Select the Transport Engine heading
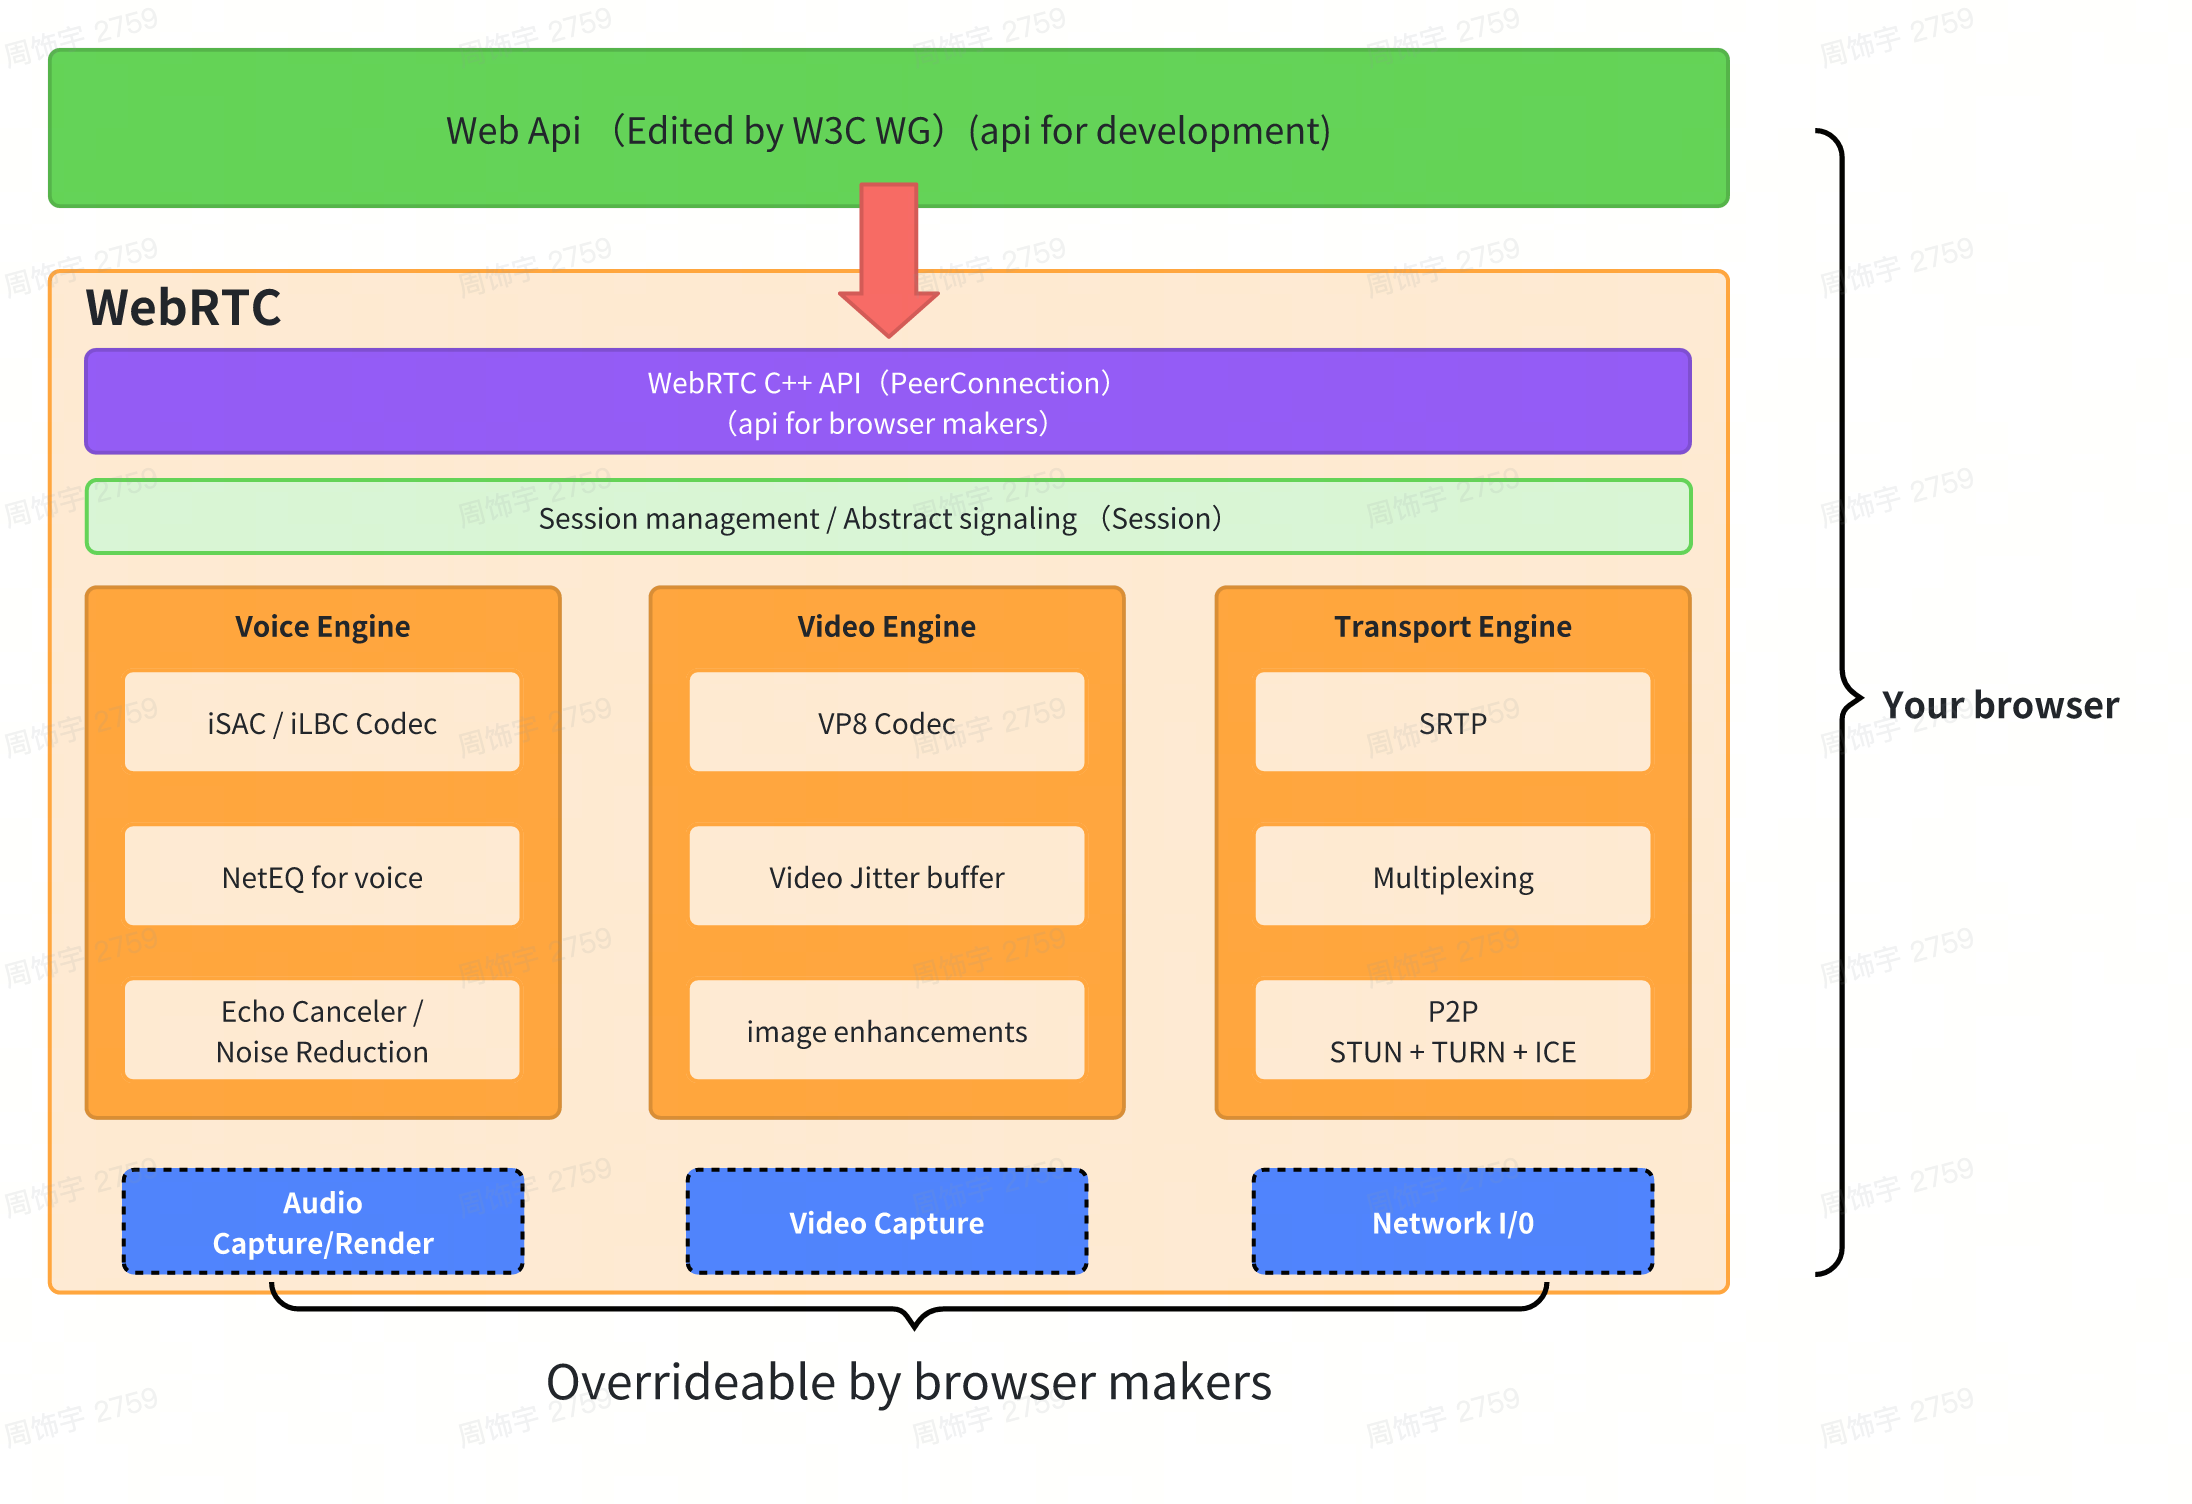This screenshot has height=1504, width=2192. click(1453, 626)
